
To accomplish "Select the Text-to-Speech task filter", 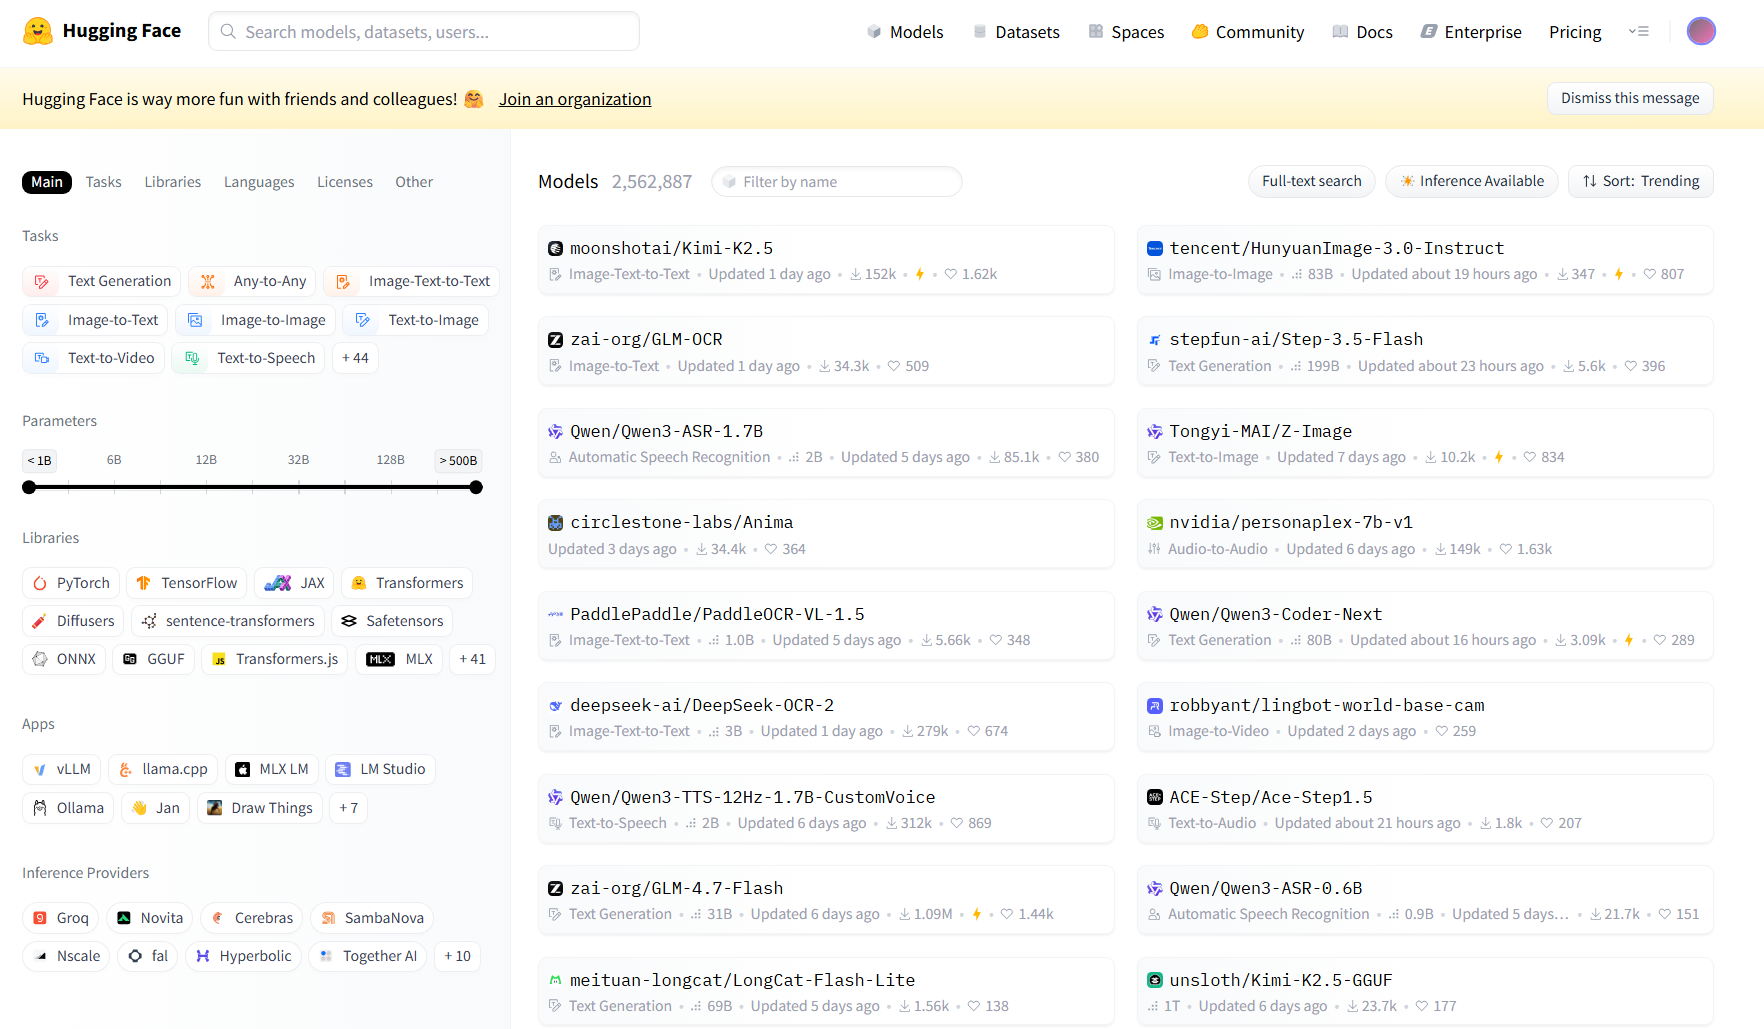I will tap(249, 358).
